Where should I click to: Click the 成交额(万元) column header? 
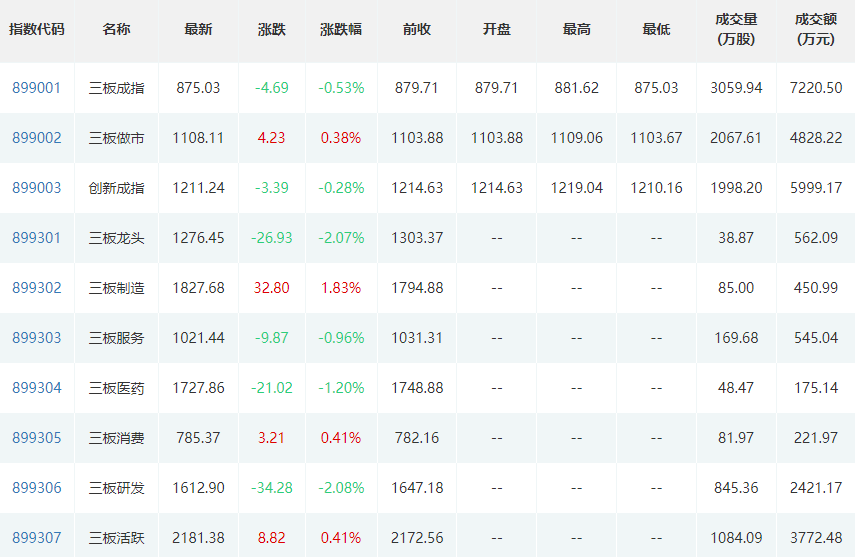[816, 29]
